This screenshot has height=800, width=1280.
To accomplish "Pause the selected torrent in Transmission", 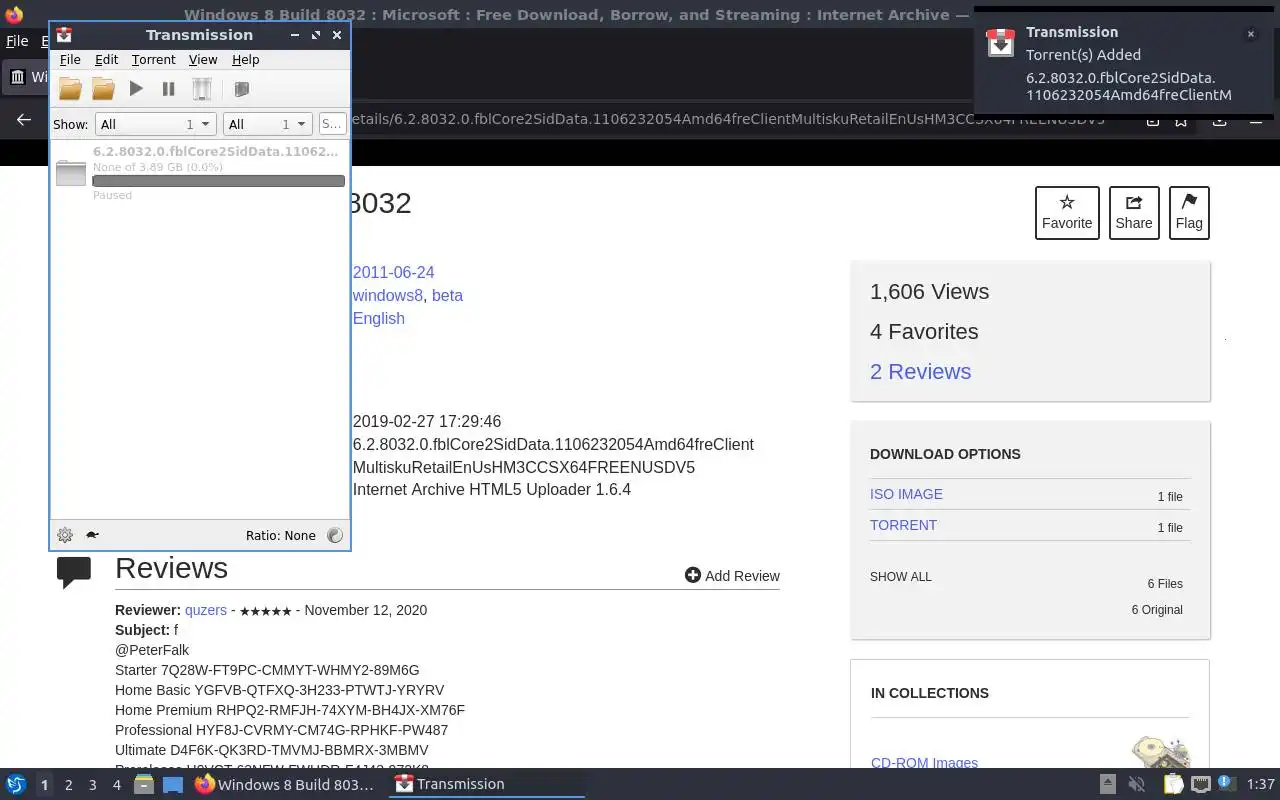I will (168, 89).
